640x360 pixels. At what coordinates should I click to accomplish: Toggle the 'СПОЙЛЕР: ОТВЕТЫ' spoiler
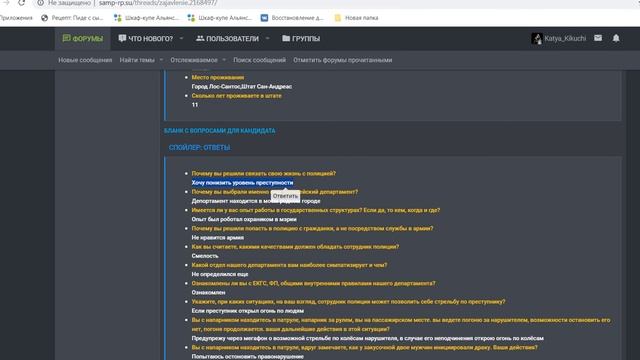200,147
